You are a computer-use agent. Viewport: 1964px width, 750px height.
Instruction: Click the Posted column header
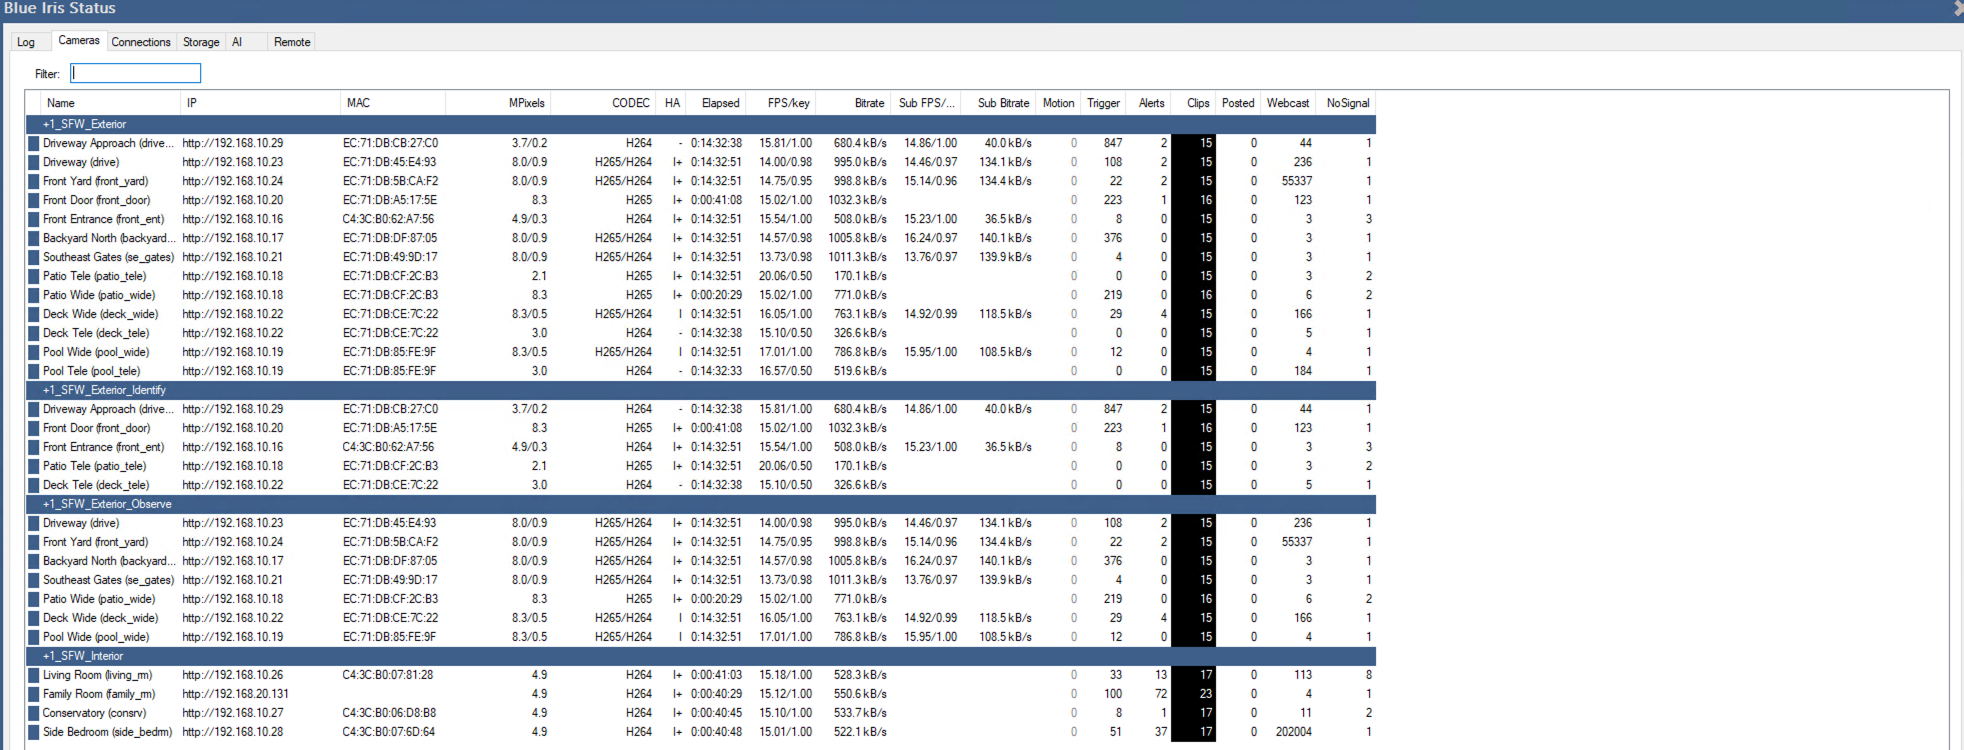(x=1238, y=103)
